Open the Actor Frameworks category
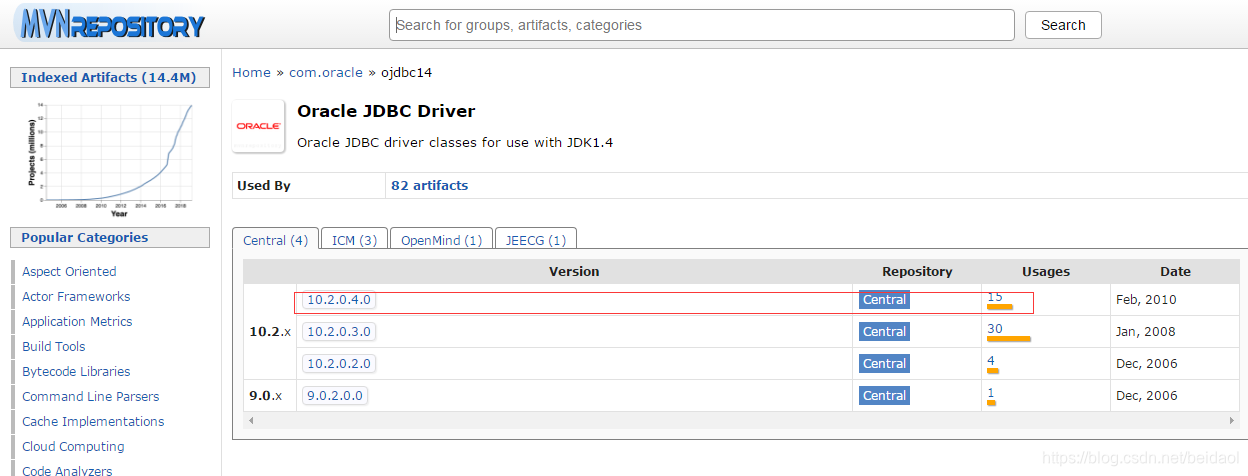1248x476 pixels. pyautogui.click(x=76, y=296)
